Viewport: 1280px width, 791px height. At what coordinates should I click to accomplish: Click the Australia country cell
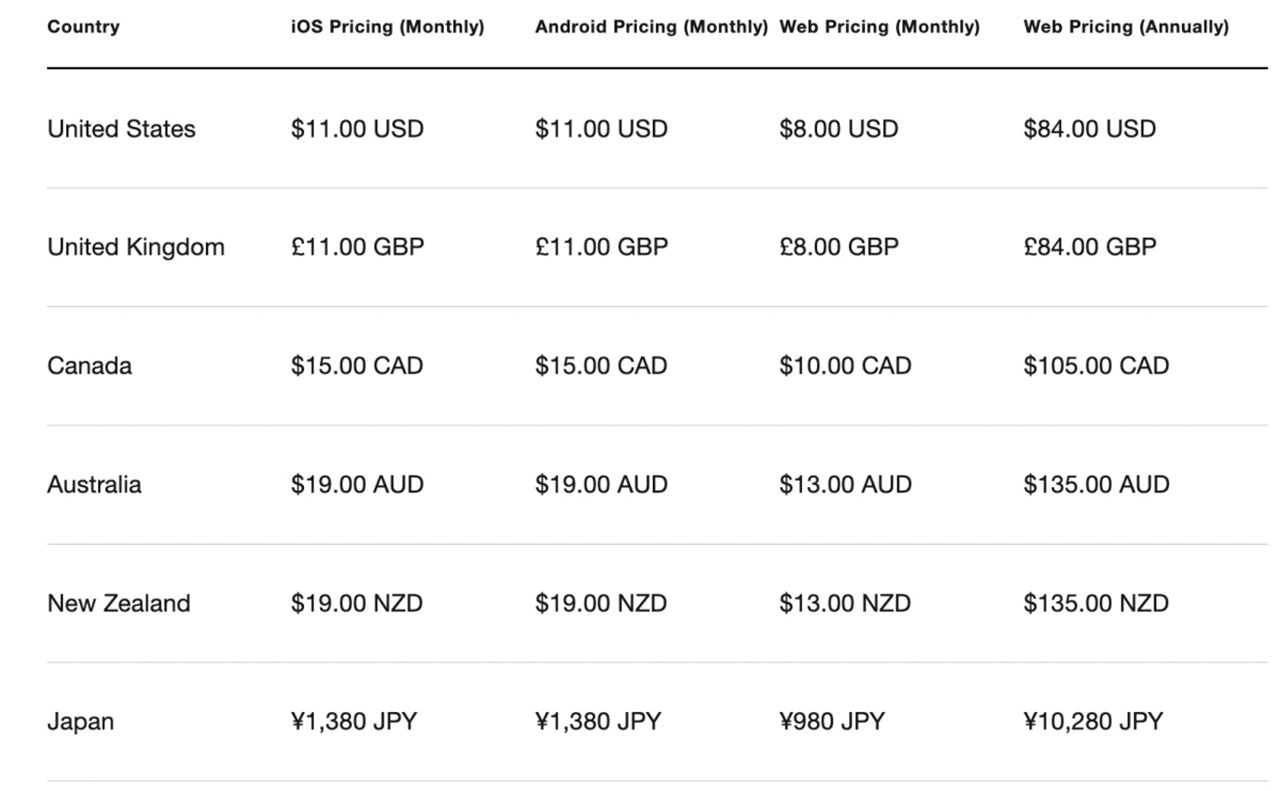click(94, 485)
